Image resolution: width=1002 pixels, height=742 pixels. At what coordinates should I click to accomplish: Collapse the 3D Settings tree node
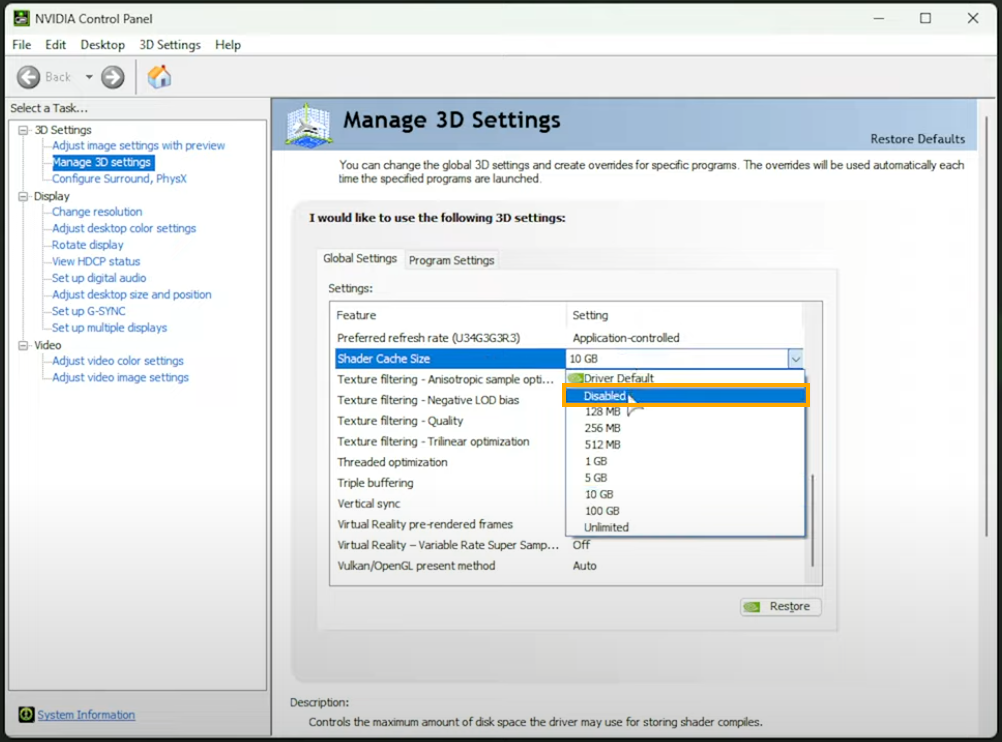coord(24,130)
